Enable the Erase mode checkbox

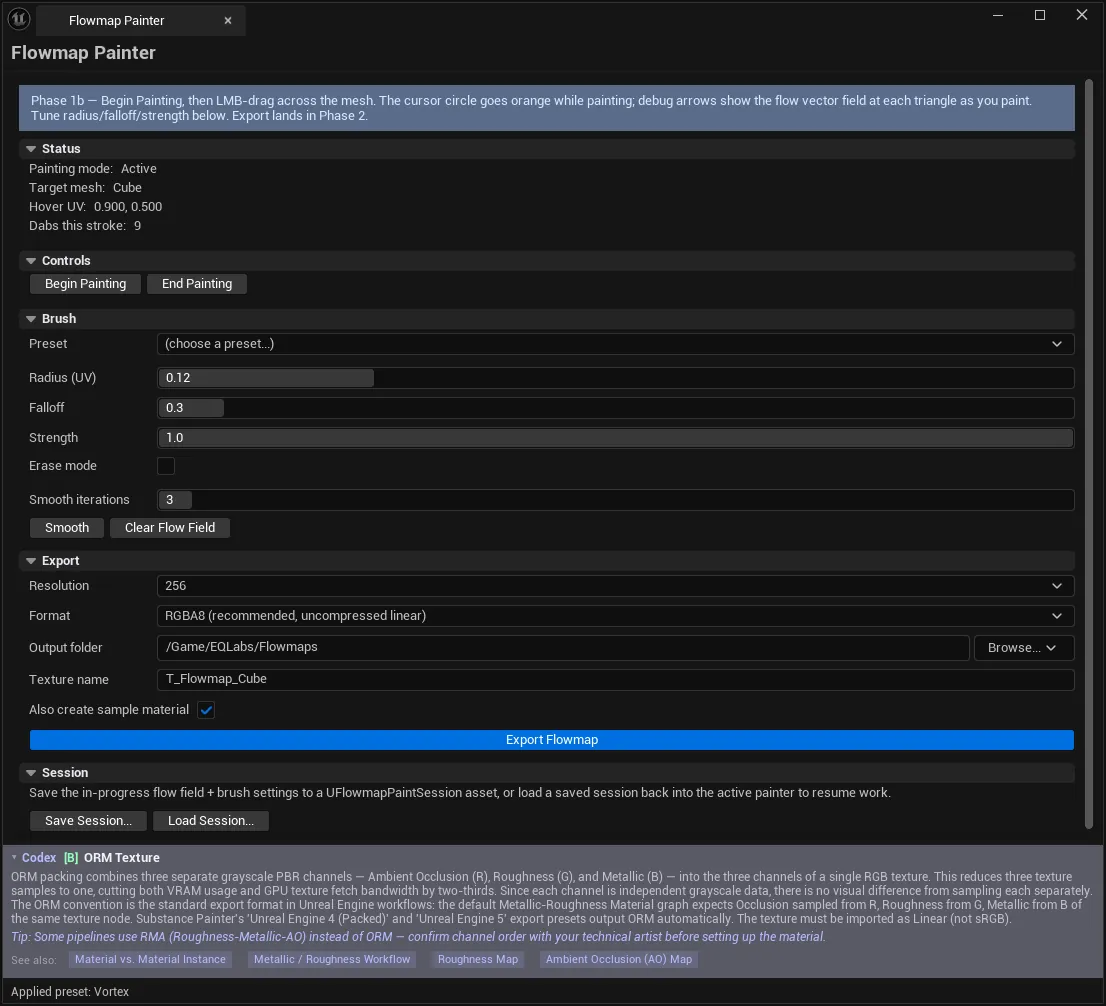166,466
